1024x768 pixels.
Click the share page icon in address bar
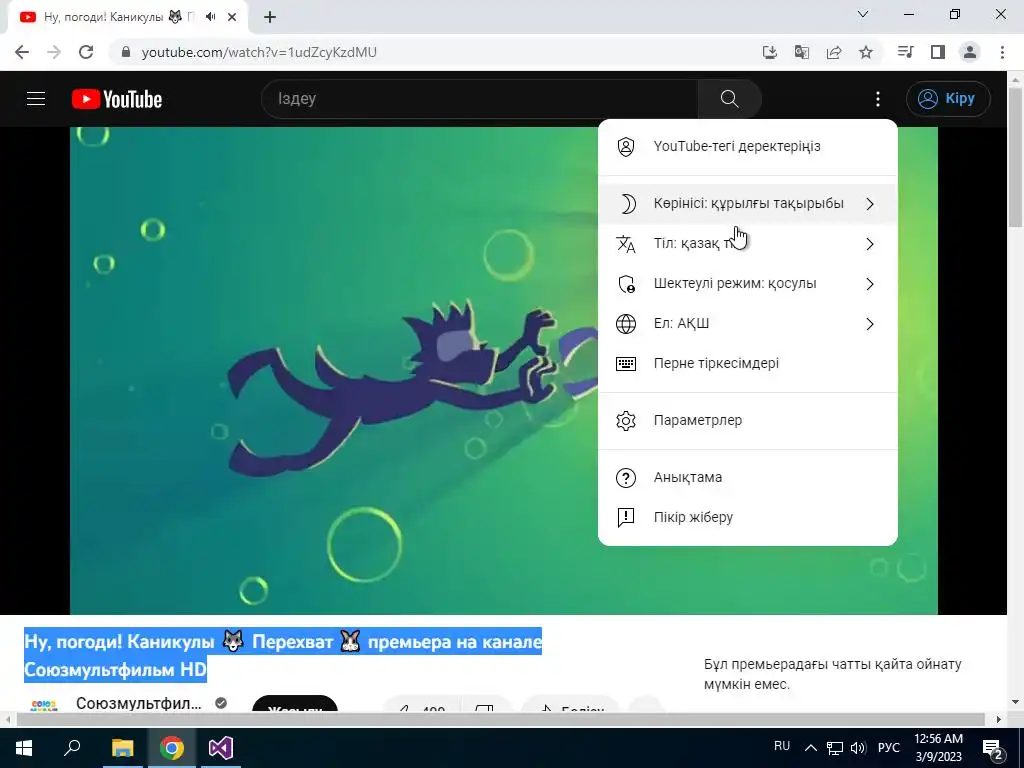tap(834, 52)
